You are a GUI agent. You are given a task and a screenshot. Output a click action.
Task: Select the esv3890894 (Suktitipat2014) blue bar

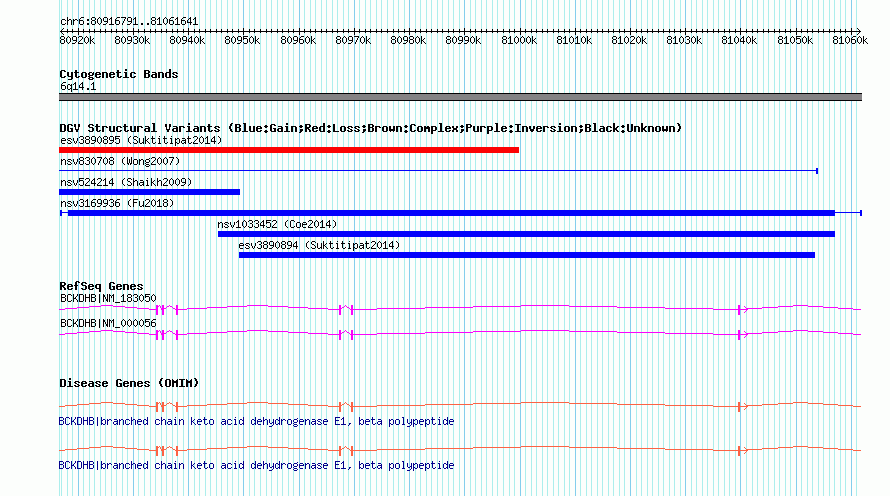point(527,255)
